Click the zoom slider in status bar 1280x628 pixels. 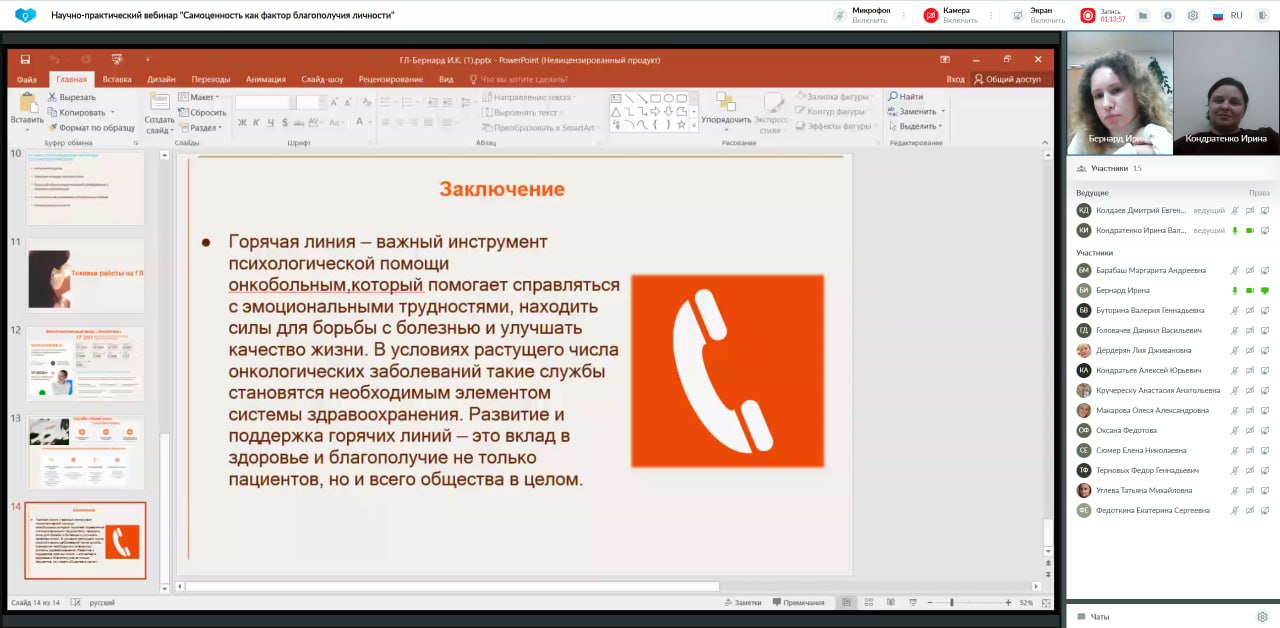952,603
